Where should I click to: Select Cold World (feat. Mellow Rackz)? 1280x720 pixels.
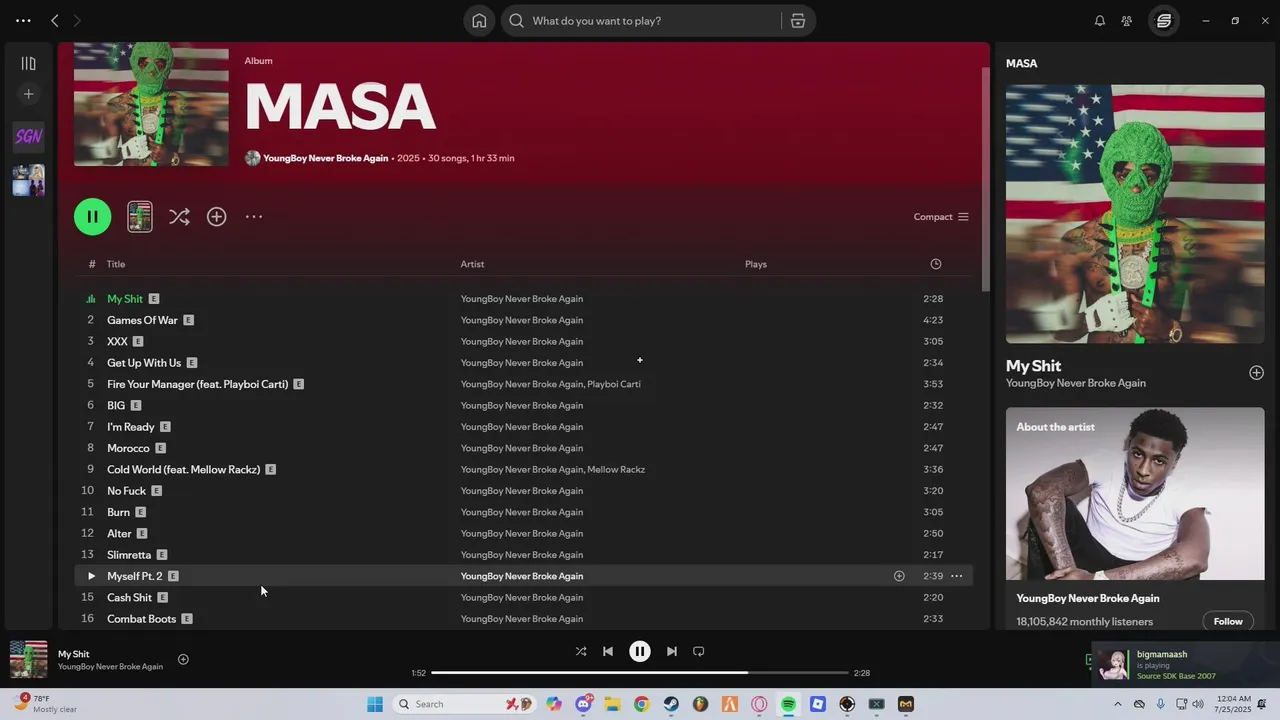(183, 469)
